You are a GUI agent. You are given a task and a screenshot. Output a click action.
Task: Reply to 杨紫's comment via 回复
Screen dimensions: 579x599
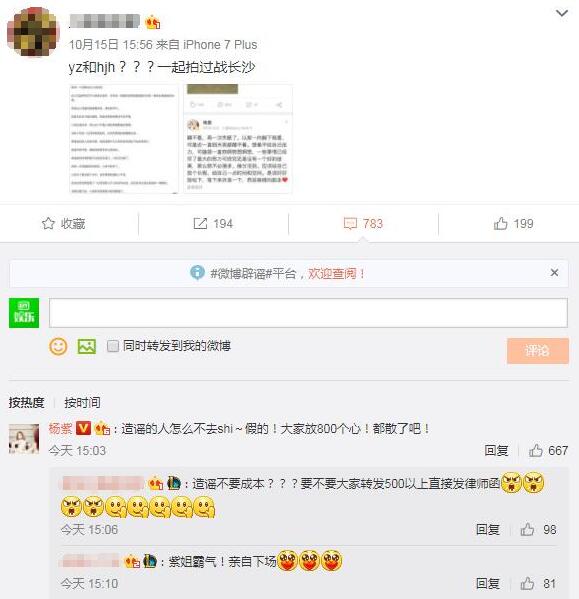pyautogui.click(x=496, y=451)
